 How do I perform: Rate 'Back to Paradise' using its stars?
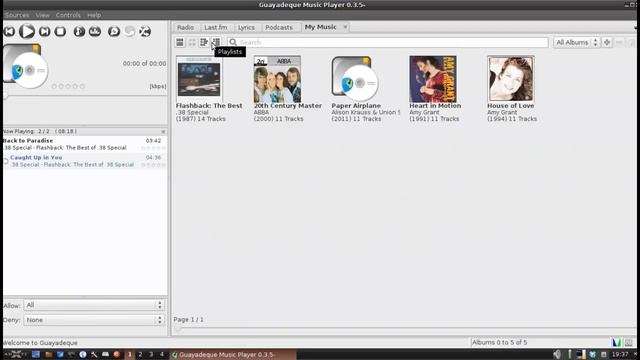tap(153, 148)
